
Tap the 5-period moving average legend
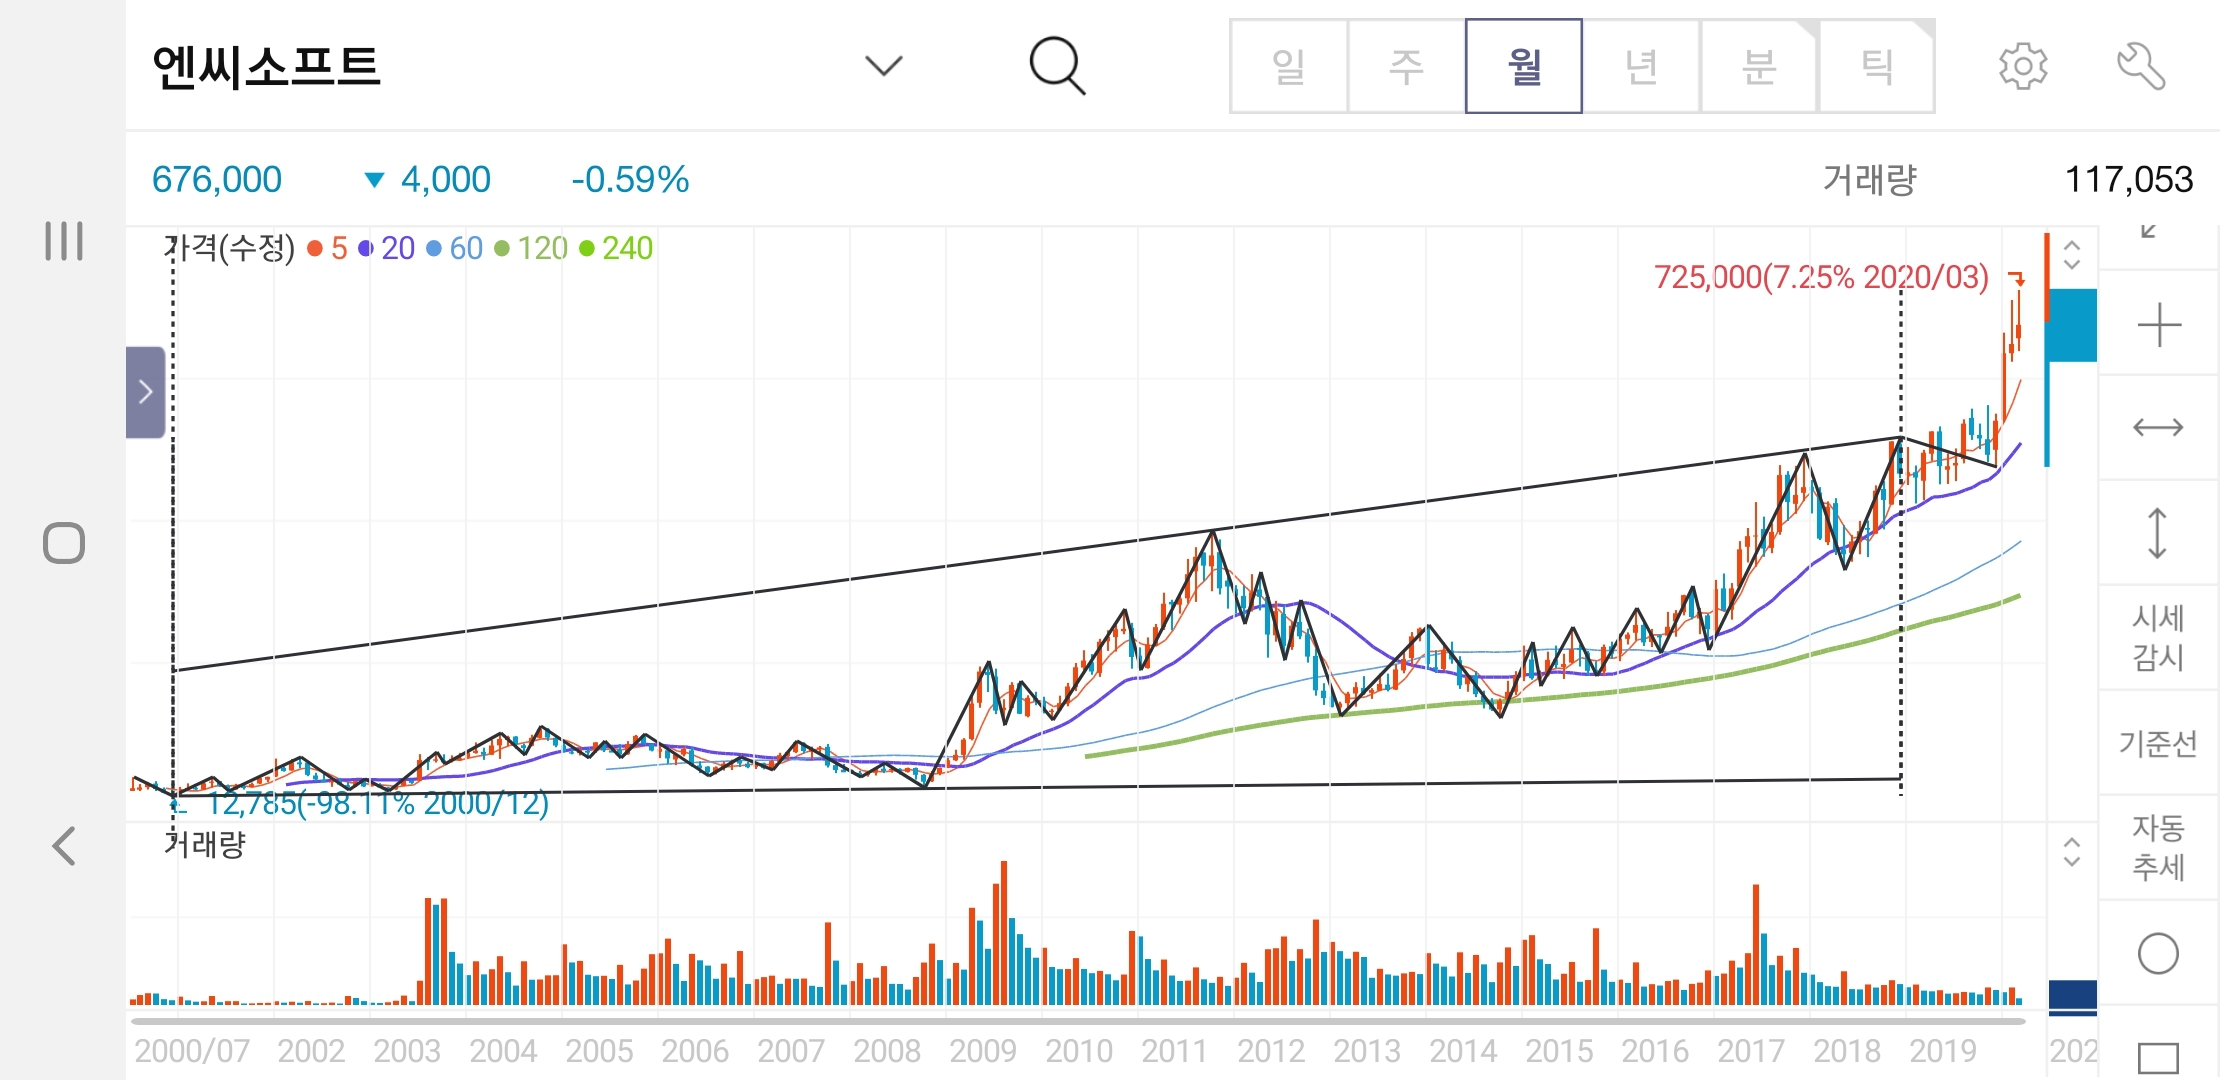328,248
